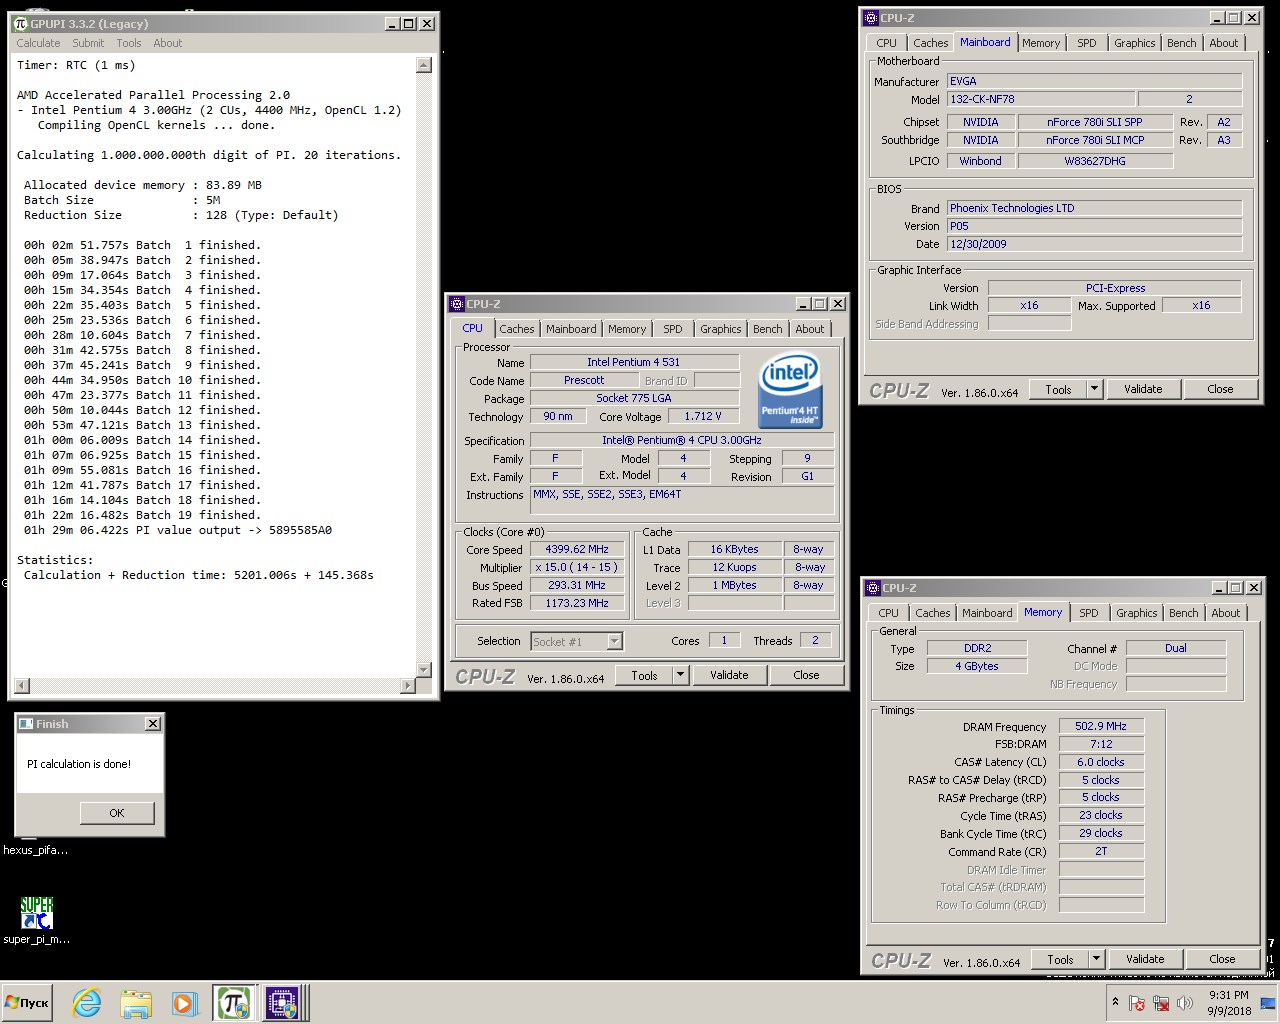Image resolution: width=1280 pixels, height=1024 pixels.
Task: Show hidden tray icons arrow
Action: [x=1115, y=1002]
